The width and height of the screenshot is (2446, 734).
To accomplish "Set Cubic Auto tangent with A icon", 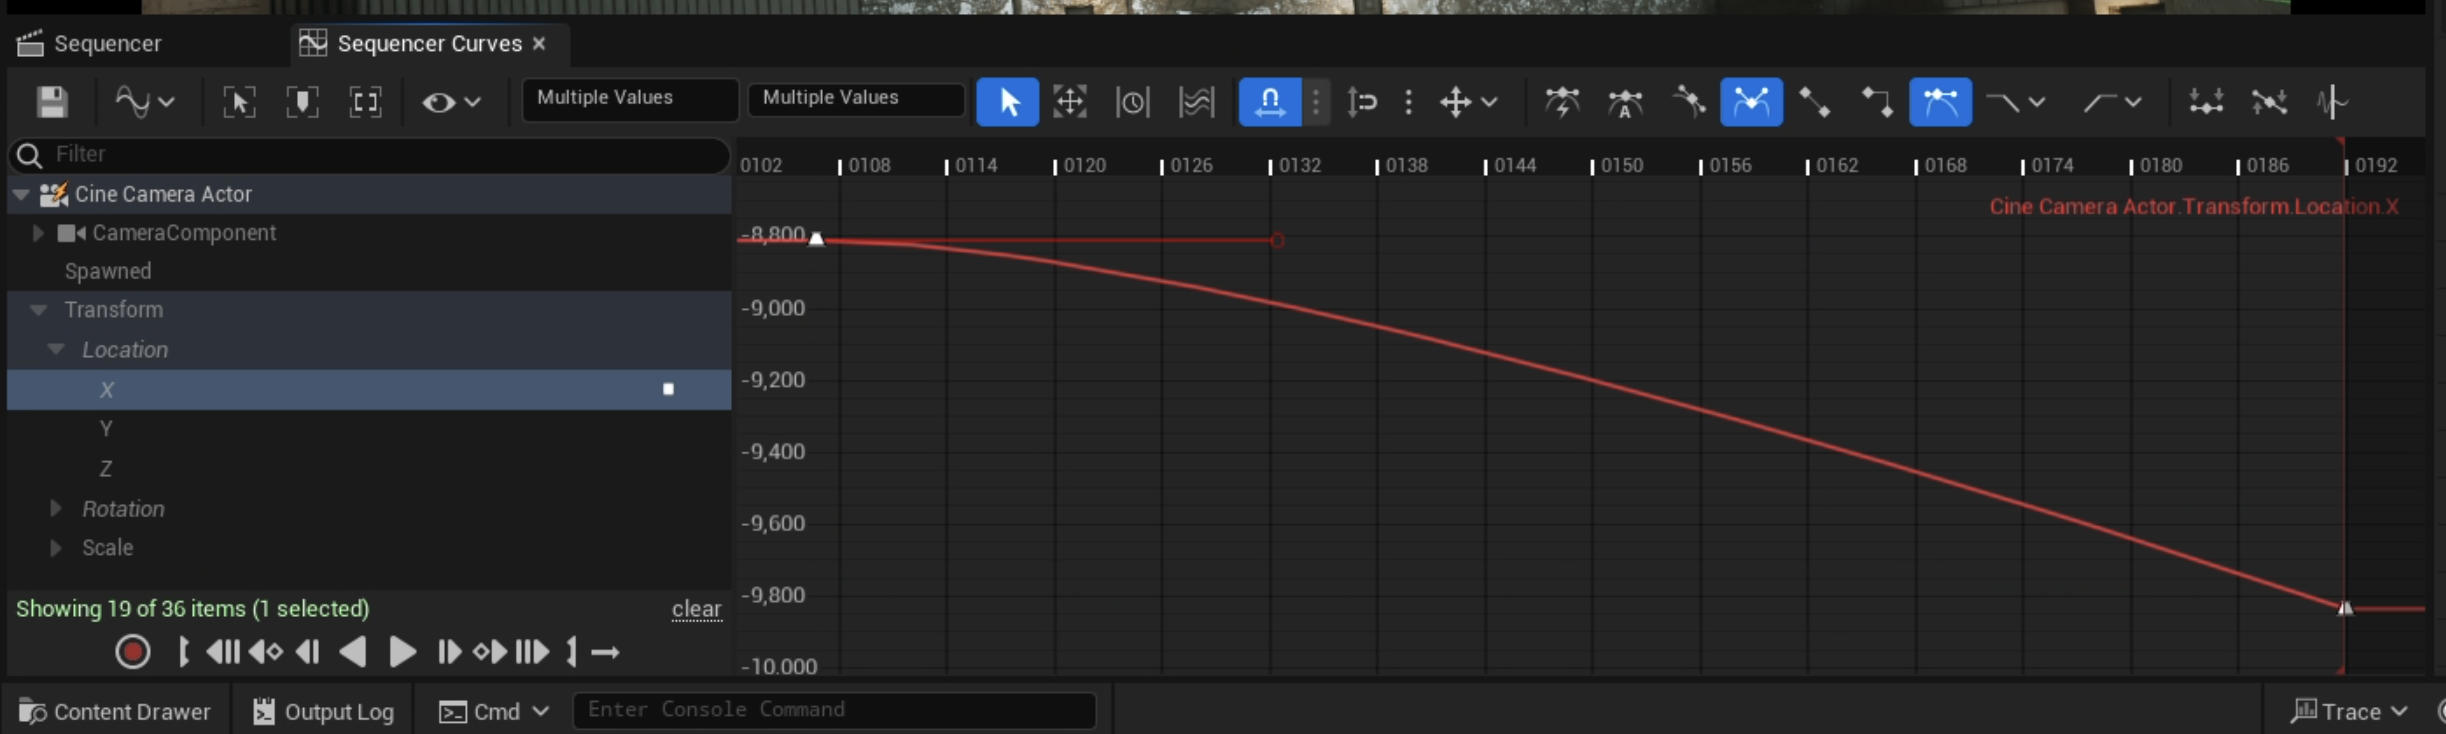I will pyautogui.click(x=1625, y=102).
